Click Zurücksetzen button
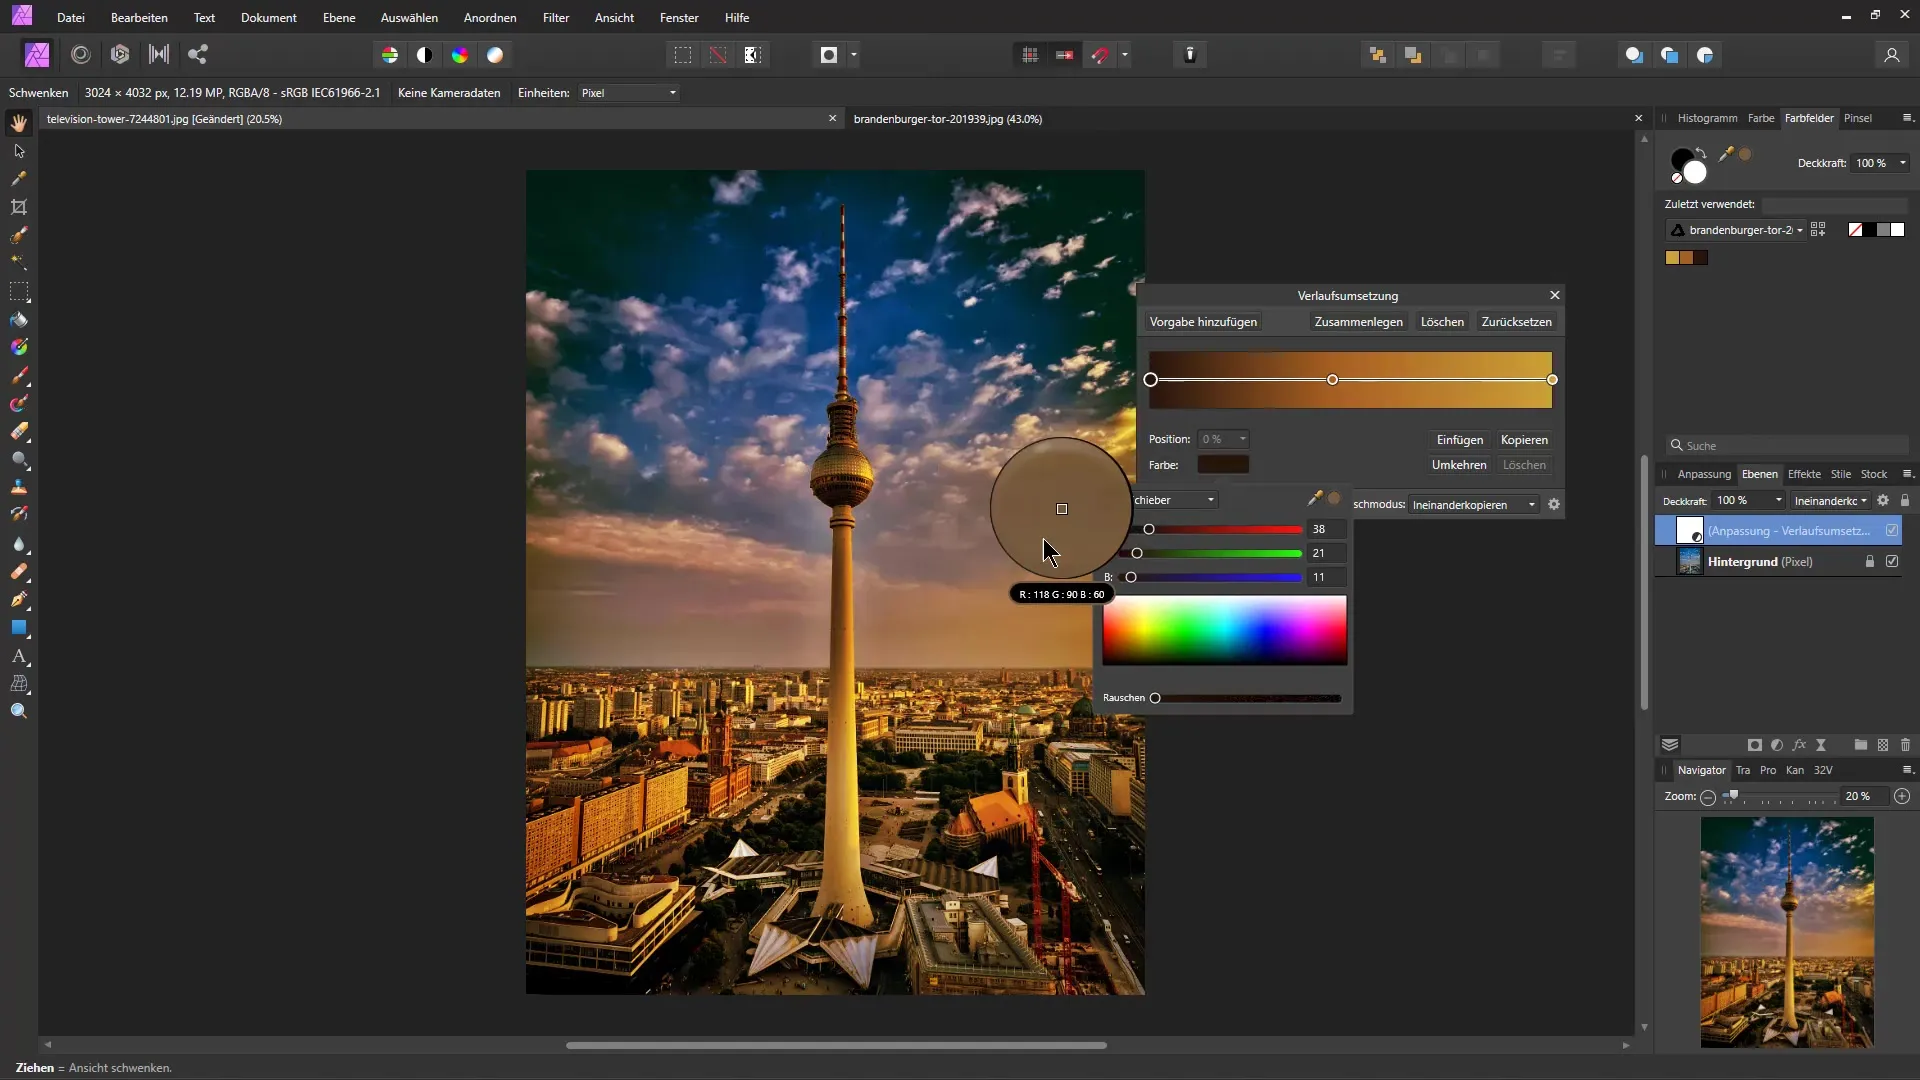This screenshot has width=1920, height=1080. (1516, 322)
